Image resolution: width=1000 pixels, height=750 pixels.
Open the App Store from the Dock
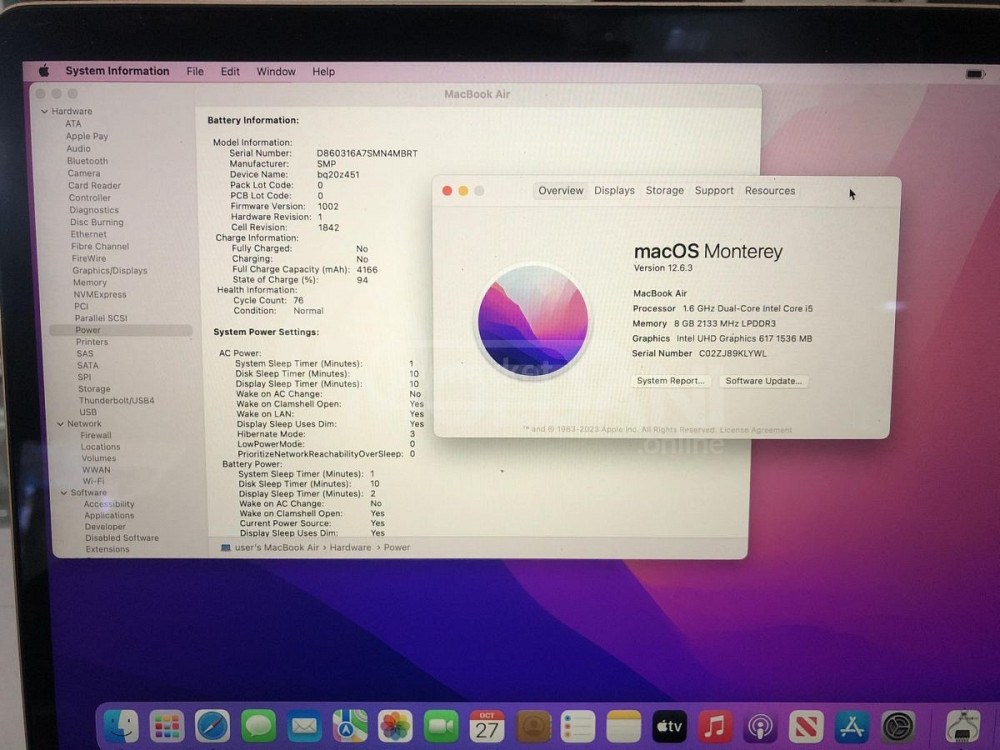[851, 725]
